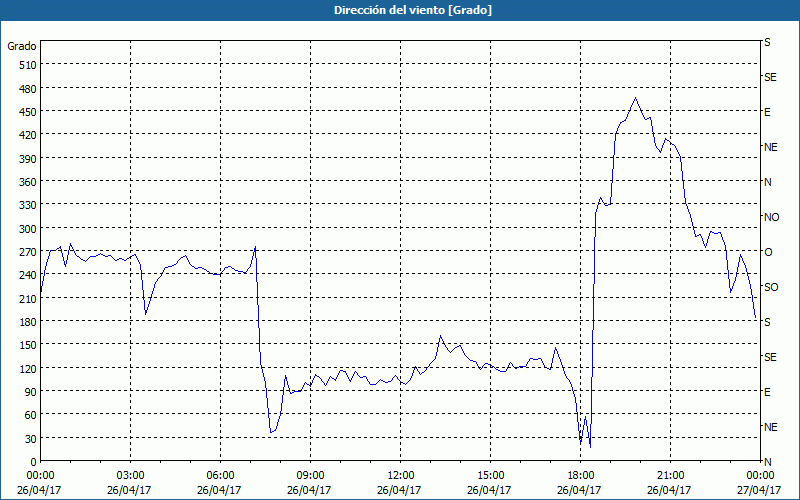The image size is (800, 500).
Task: Click the 03:00 time label
Action: [131, 476]
